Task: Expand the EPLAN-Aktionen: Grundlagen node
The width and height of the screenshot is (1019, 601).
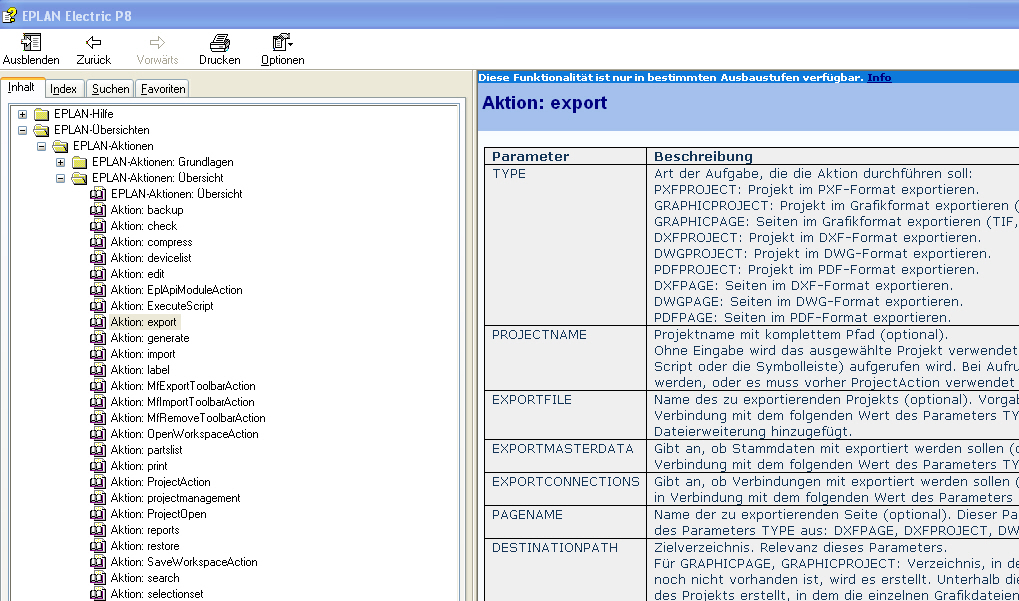Action: [60, 162]
